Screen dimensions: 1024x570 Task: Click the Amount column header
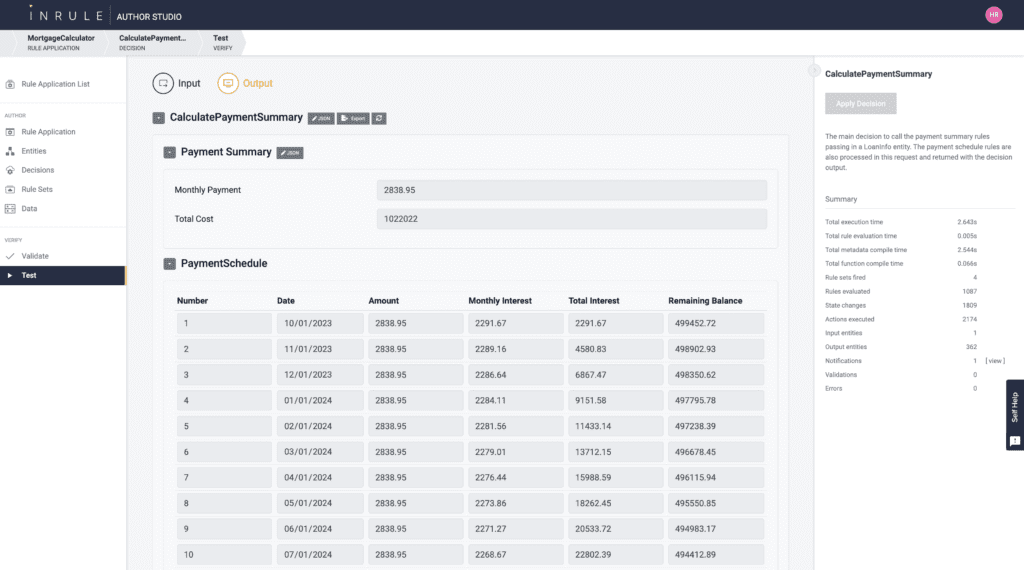pyautogui.click(x=383, y=301)
